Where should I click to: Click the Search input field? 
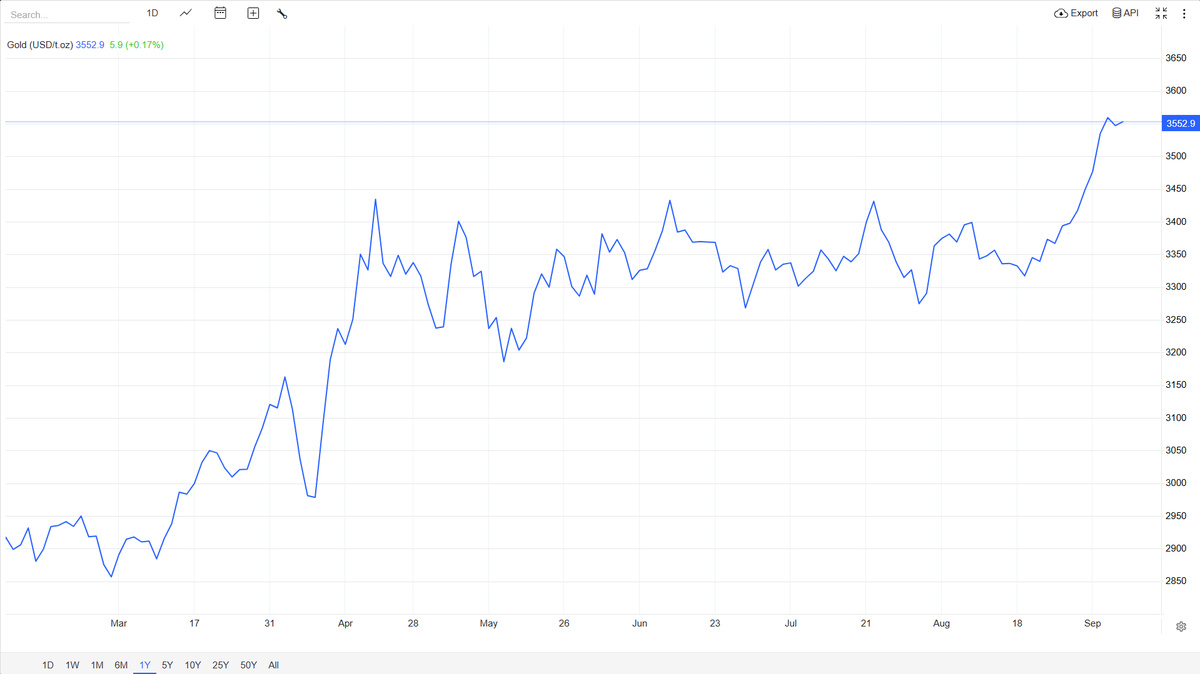pyautogui.click(x=68, y=15)
